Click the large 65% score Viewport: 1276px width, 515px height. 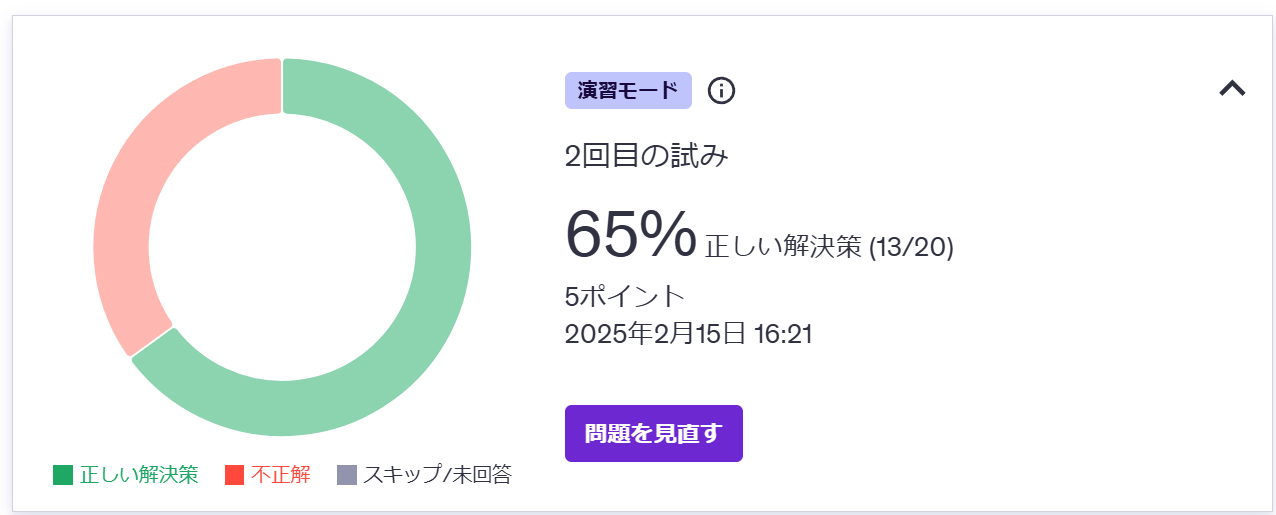(x=630, y=233)
